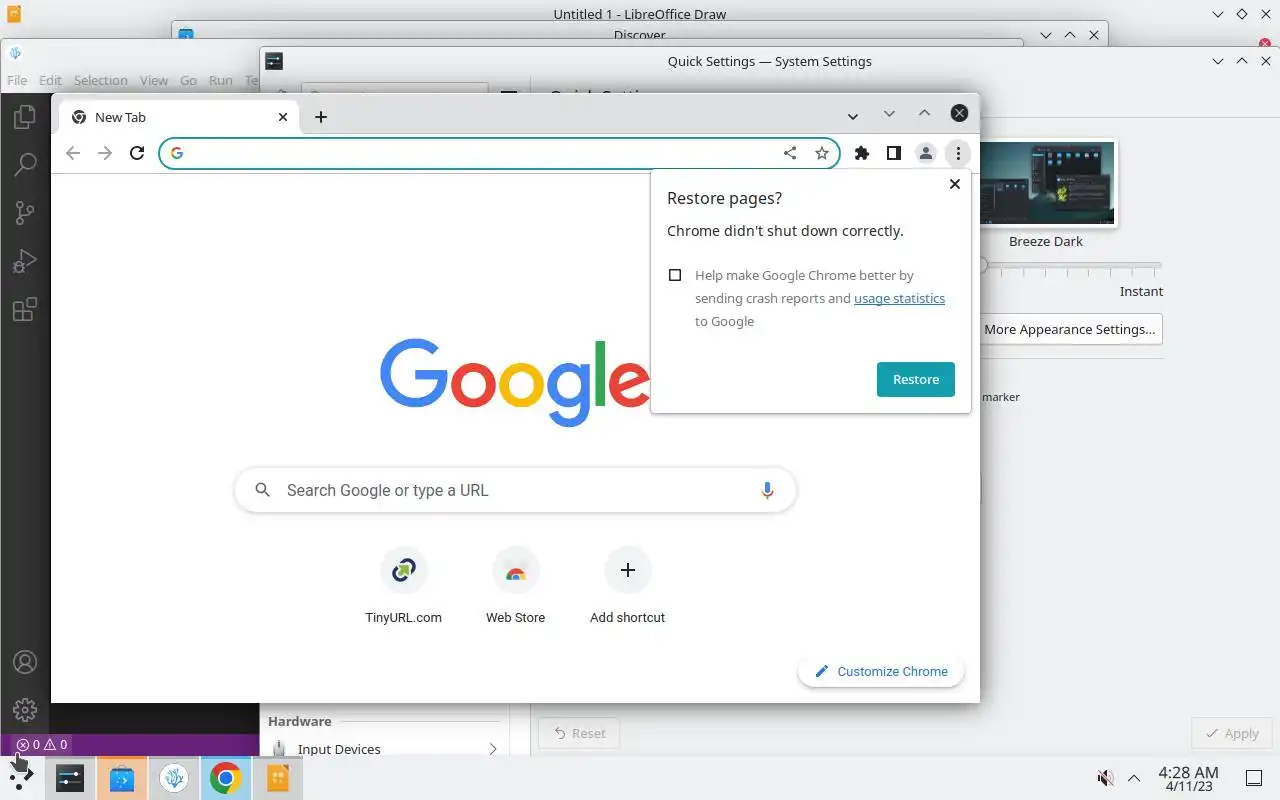Screen dimensions: 1280x800
Task: Open the Manage gear in the activity bar
Action: (x=25, y=710)
